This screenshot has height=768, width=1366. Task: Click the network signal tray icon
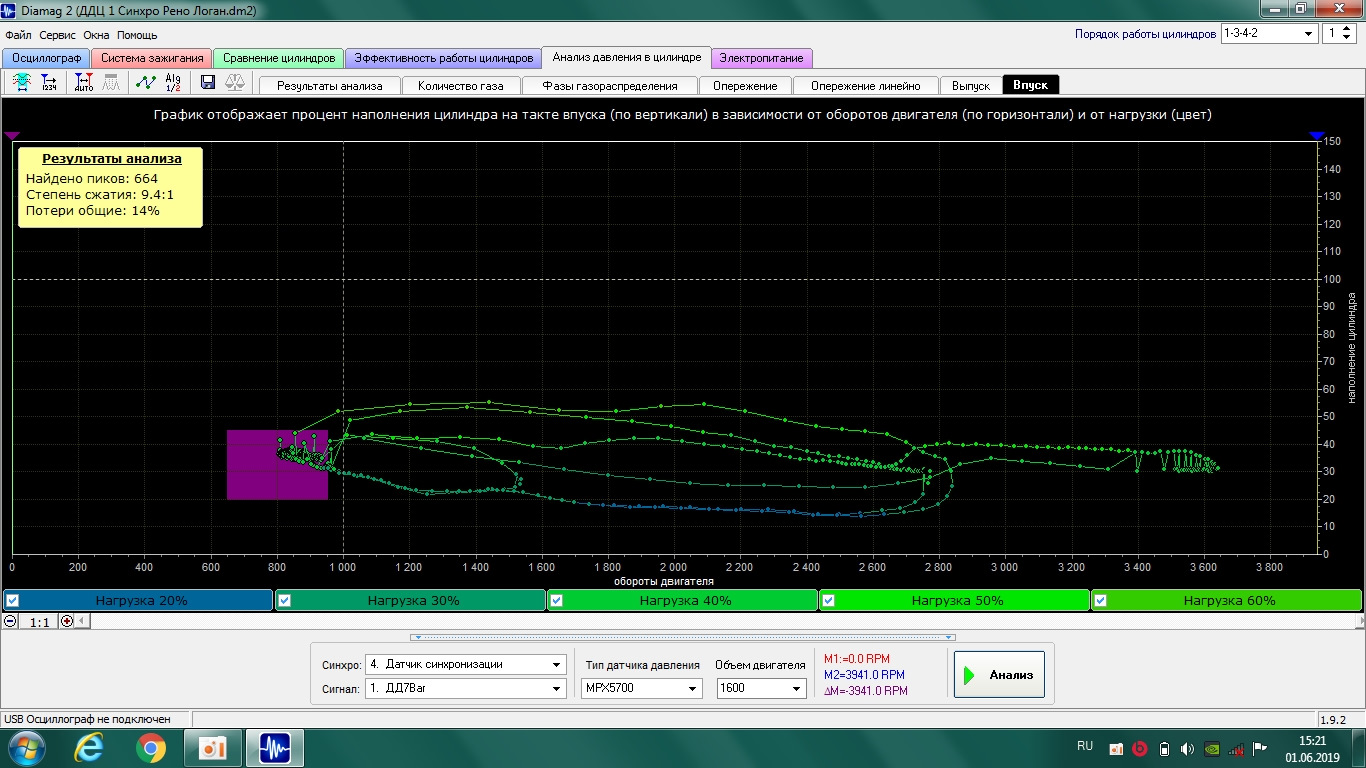coord(1236,747)
